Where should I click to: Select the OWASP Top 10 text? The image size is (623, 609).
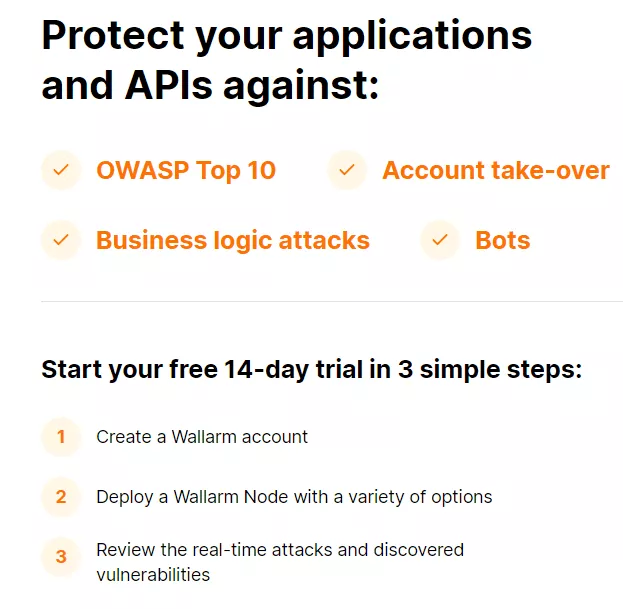[186, 170]
